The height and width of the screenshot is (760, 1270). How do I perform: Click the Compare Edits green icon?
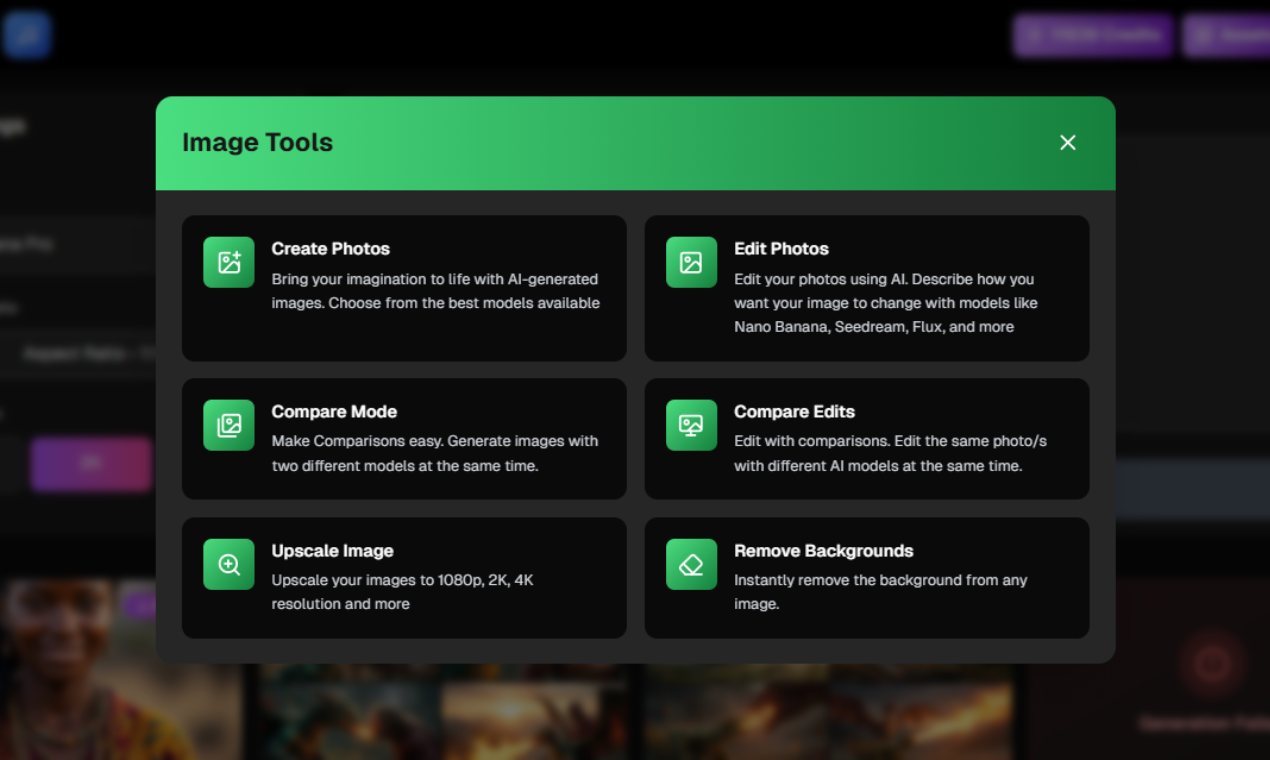[691, 424]
